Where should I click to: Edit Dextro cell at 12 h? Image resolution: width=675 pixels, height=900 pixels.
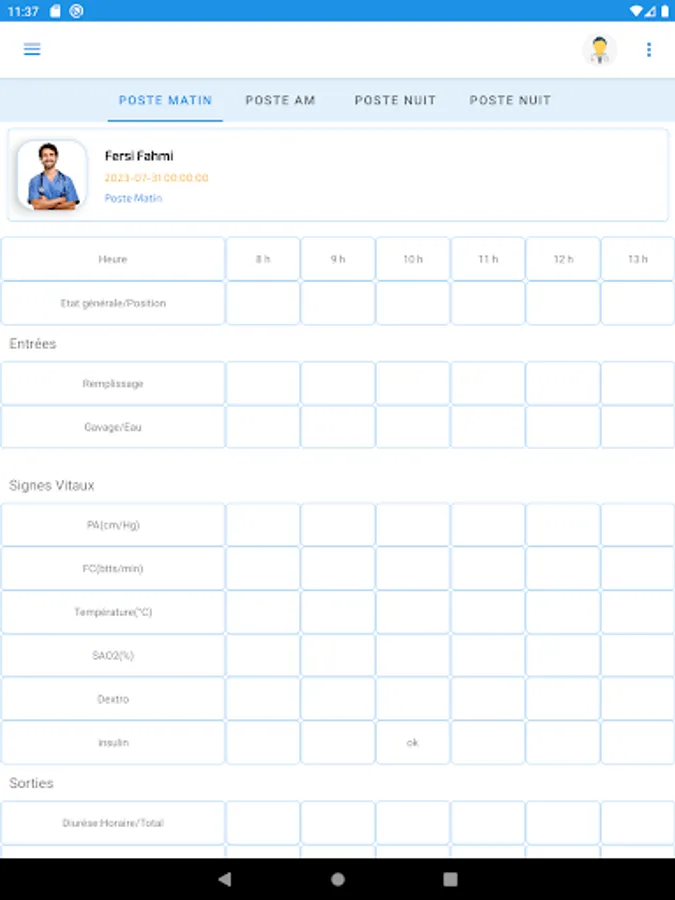pos(563,699)
